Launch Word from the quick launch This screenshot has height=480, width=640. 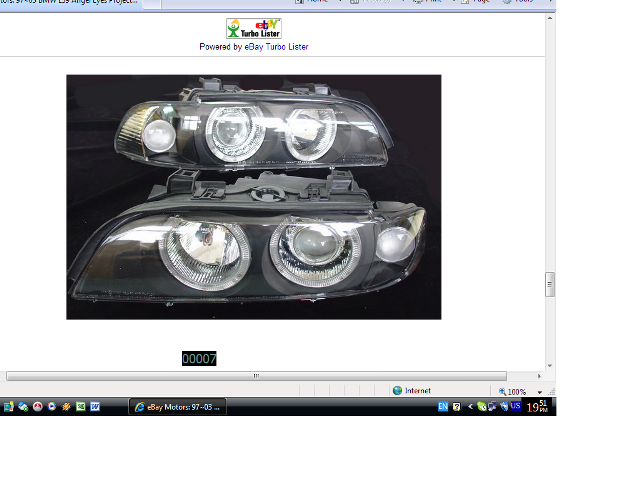pyautogui.click(x=95, y=407)
